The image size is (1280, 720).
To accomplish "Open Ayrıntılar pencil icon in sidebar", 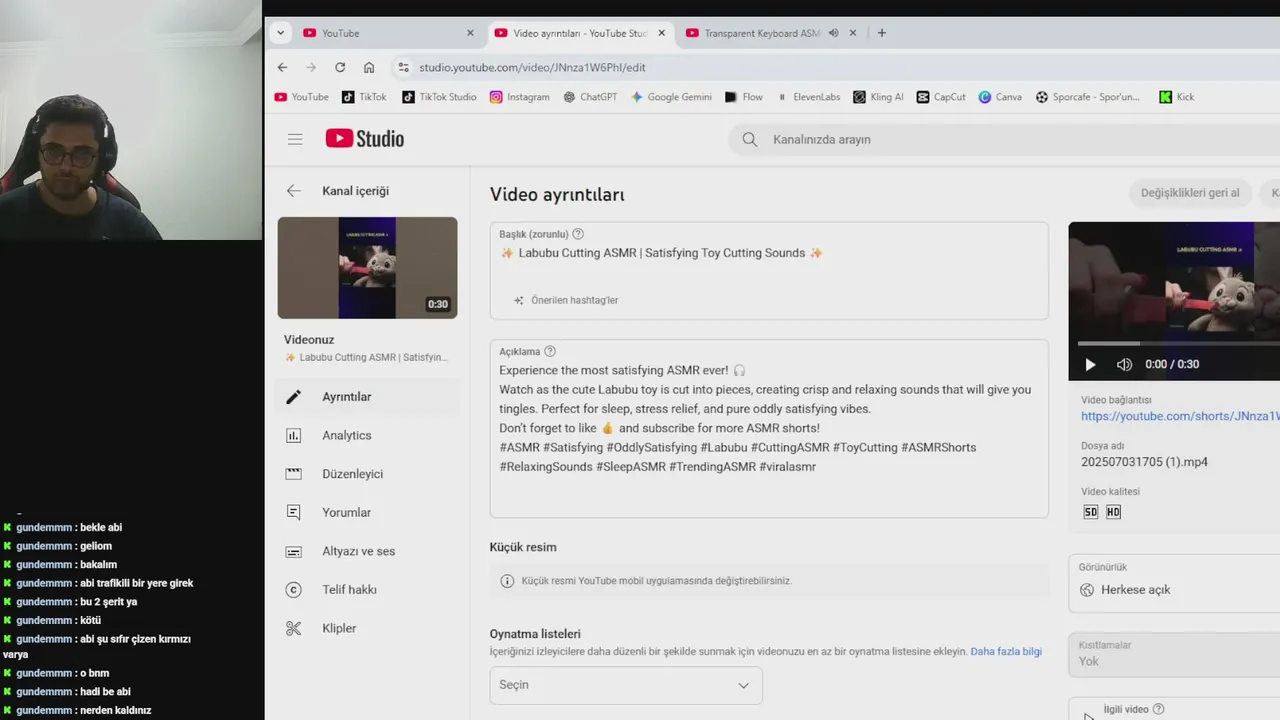I will click(x=293, y=397).
